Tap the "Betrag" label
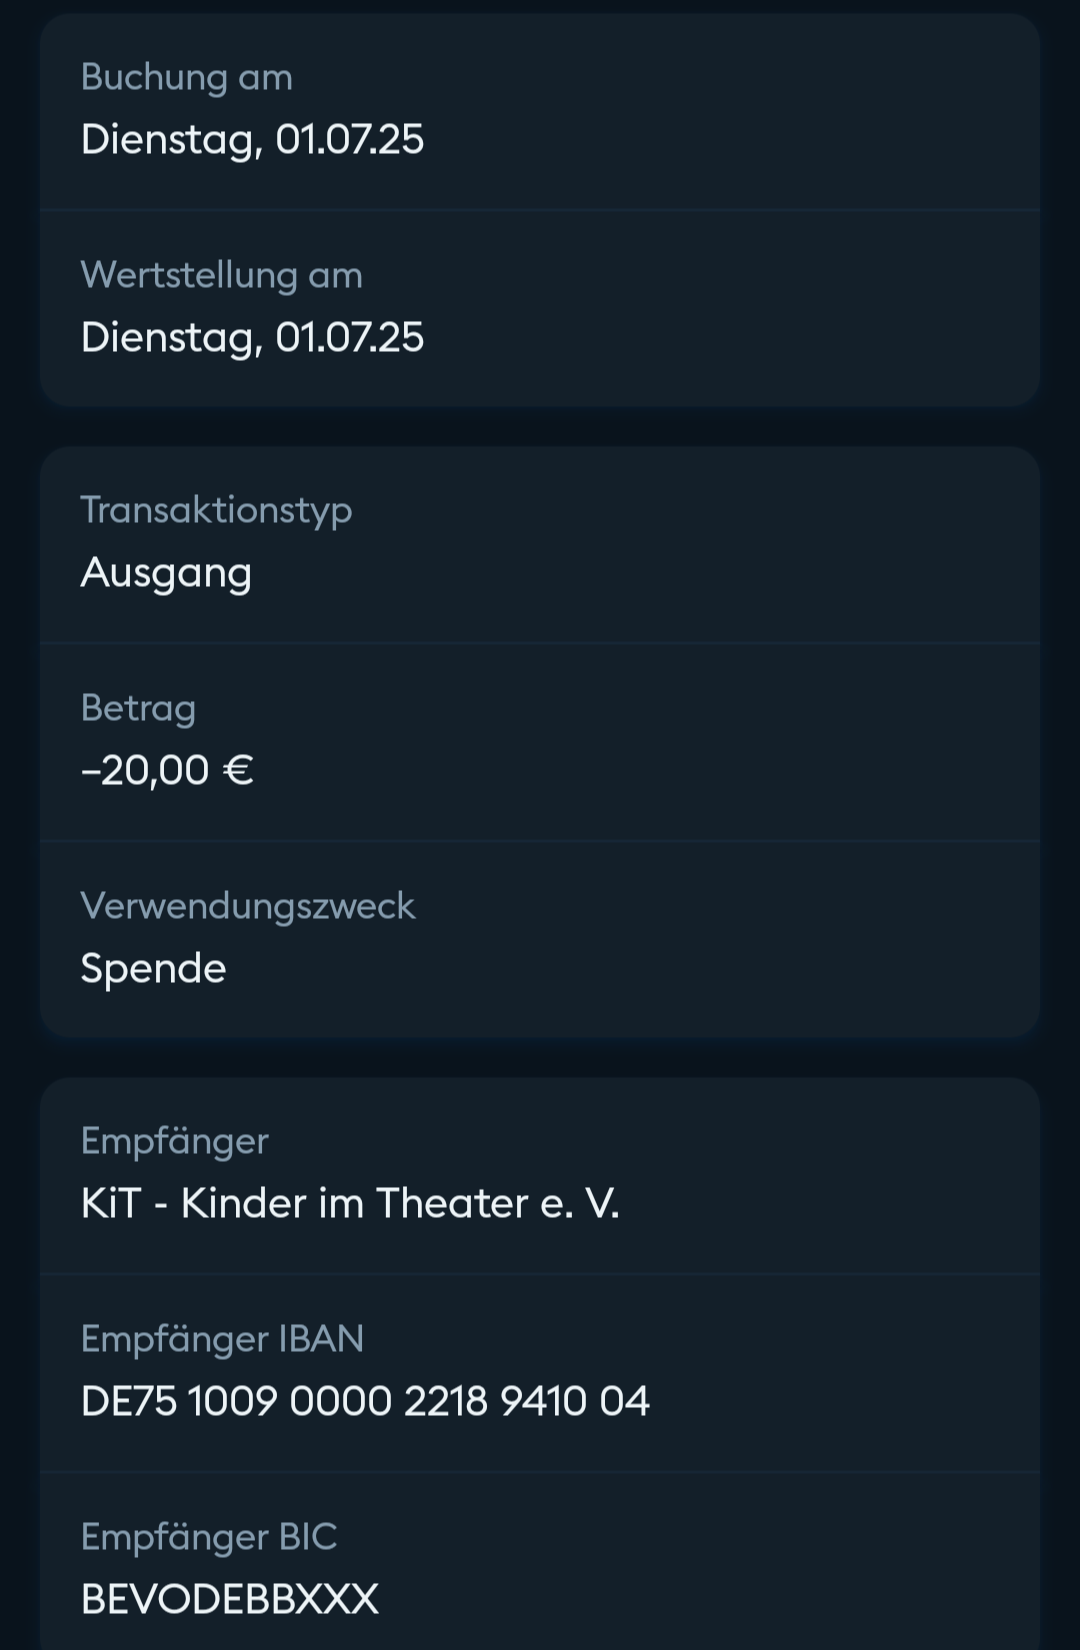 [138, 707]
